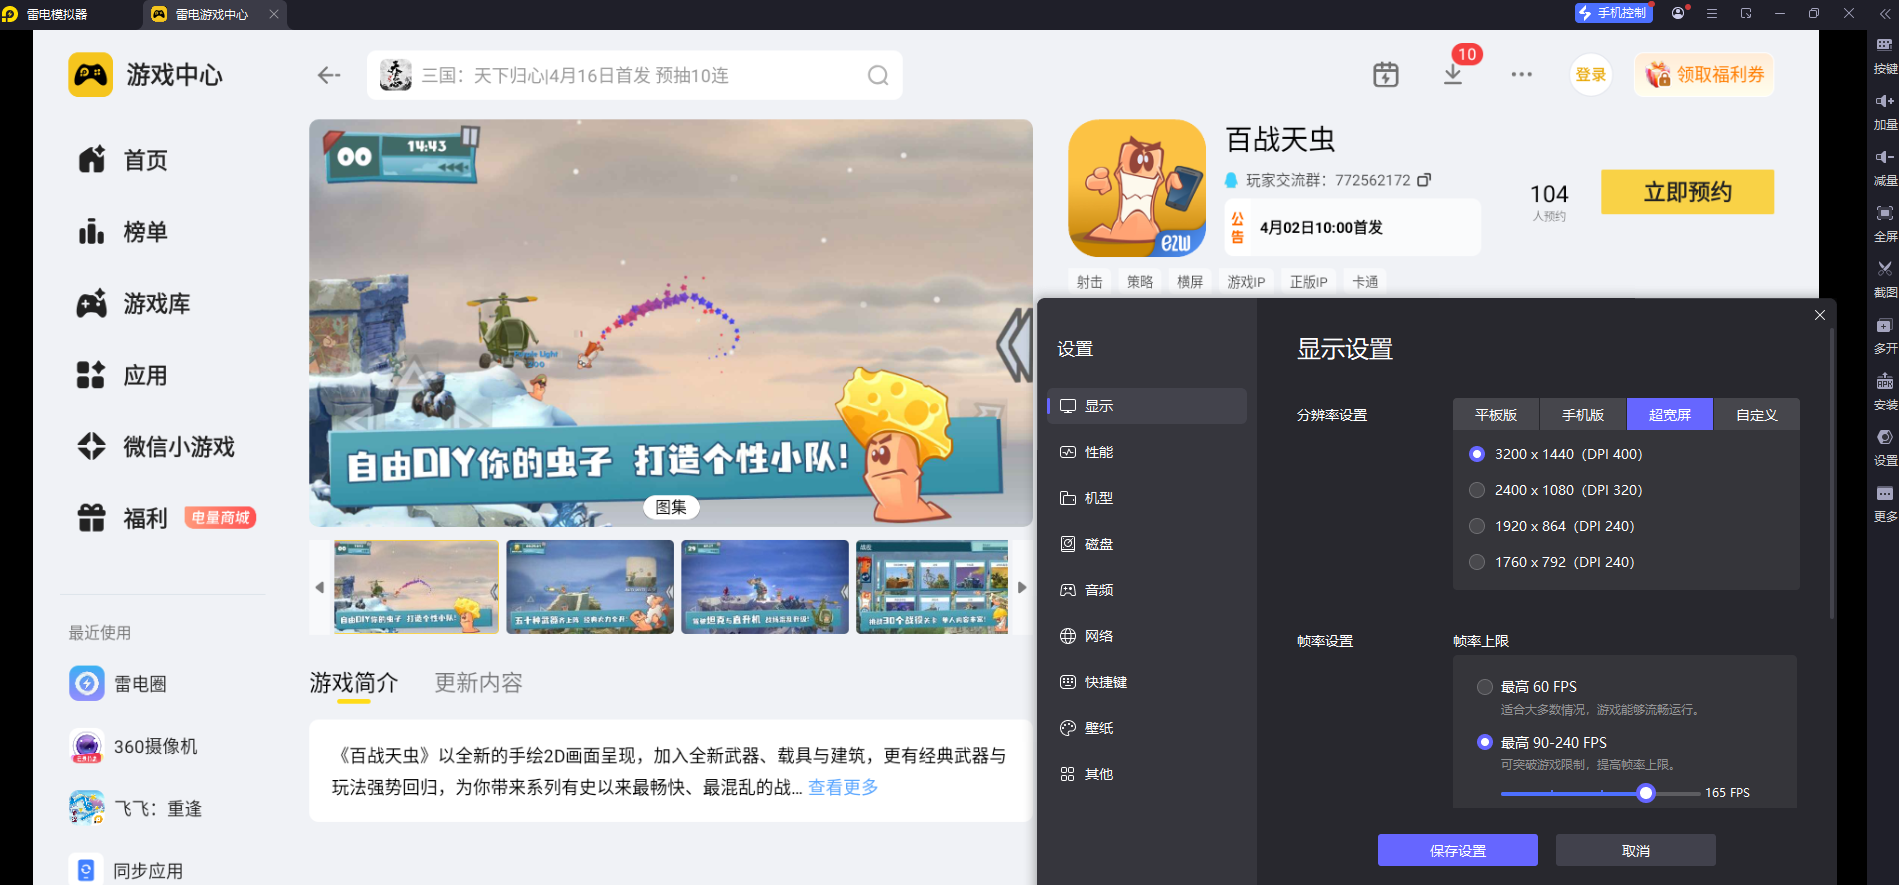Select 1920 x 864 (DPI 240) resolution
This screenshot has height=885, width=1899.
1477,526
